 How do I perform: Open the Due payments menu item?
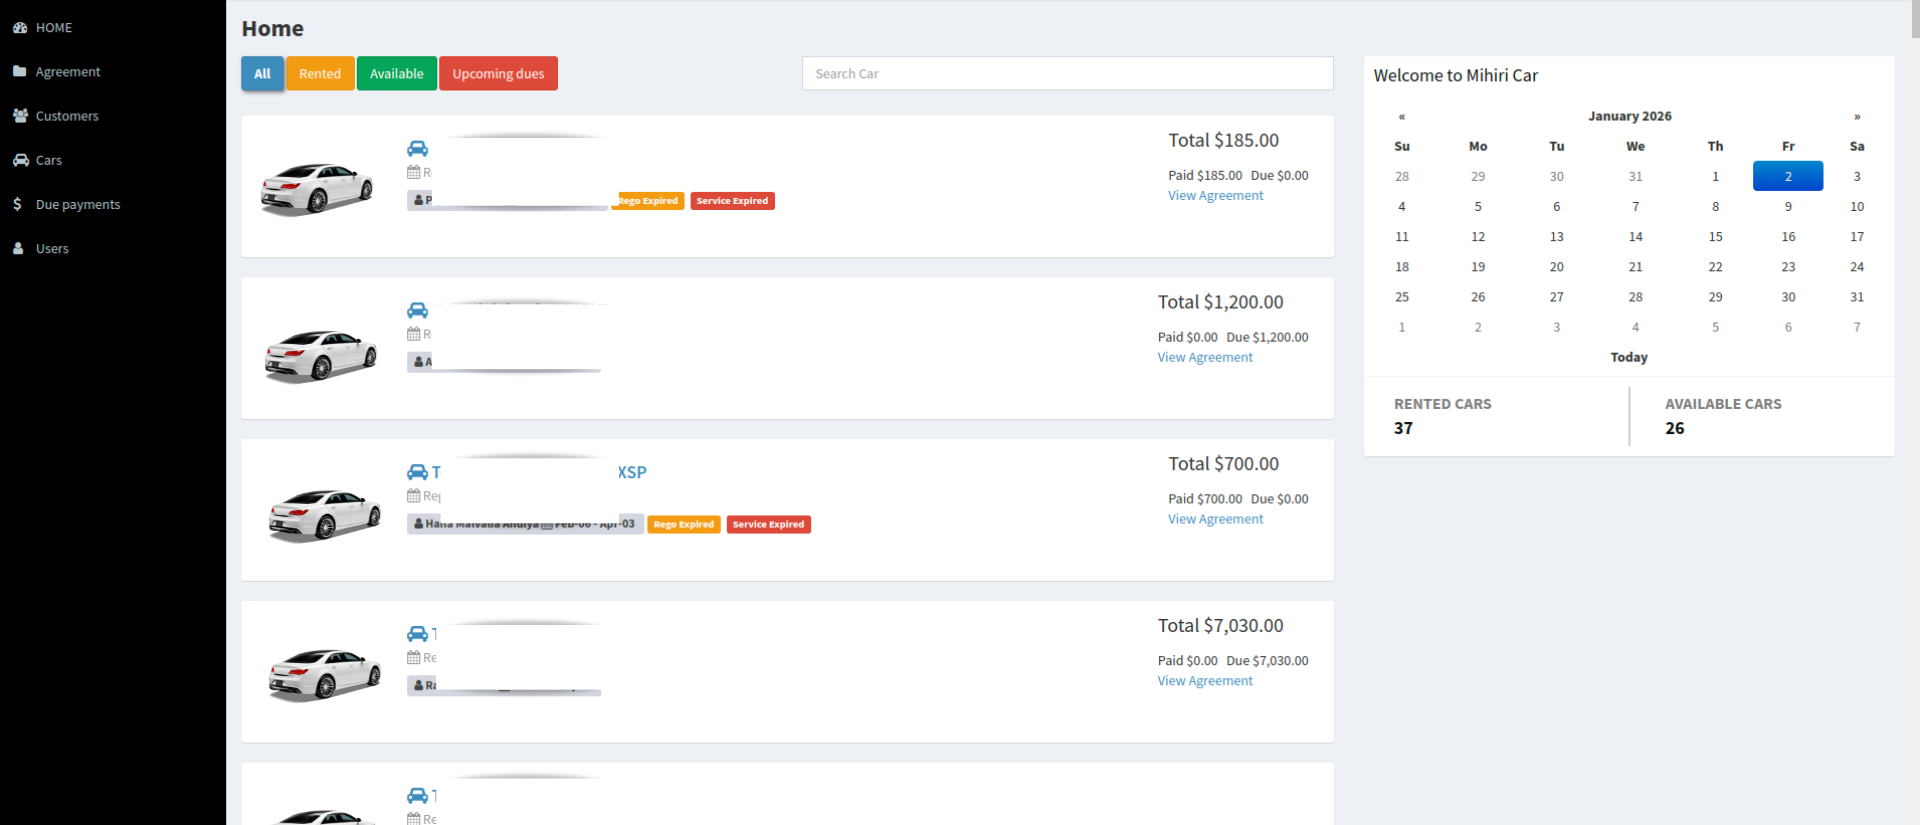click(78, 204)
